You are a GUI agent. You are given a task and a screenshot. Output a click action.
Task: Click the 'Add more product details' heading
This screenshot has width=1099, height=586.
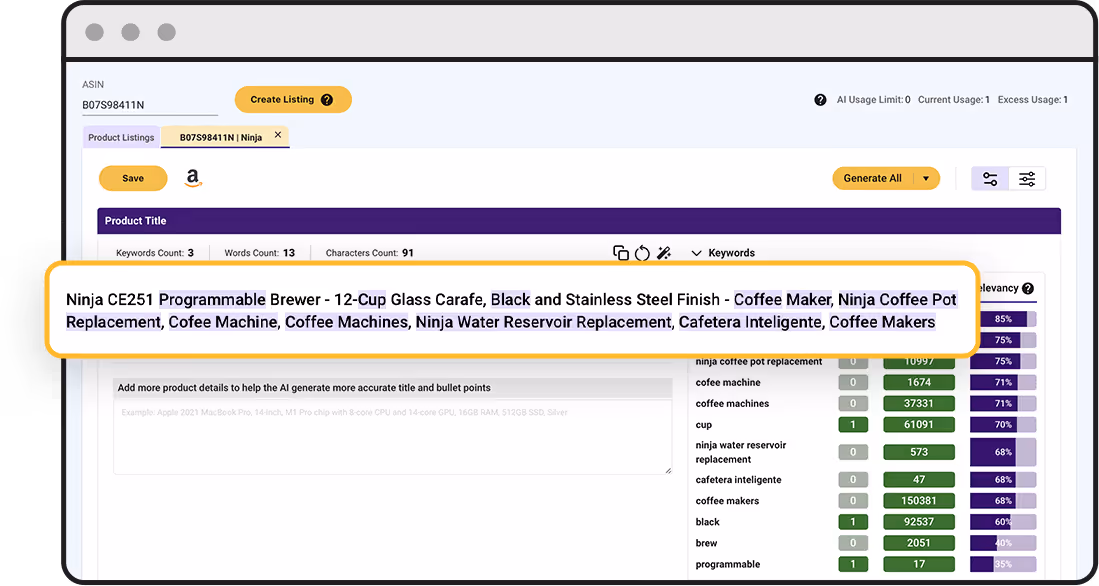coord(304,388)
